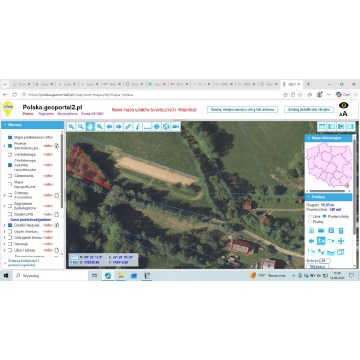360x360 pixels.
Task: Click the map link chain icon
Action: tap(128, 127)
